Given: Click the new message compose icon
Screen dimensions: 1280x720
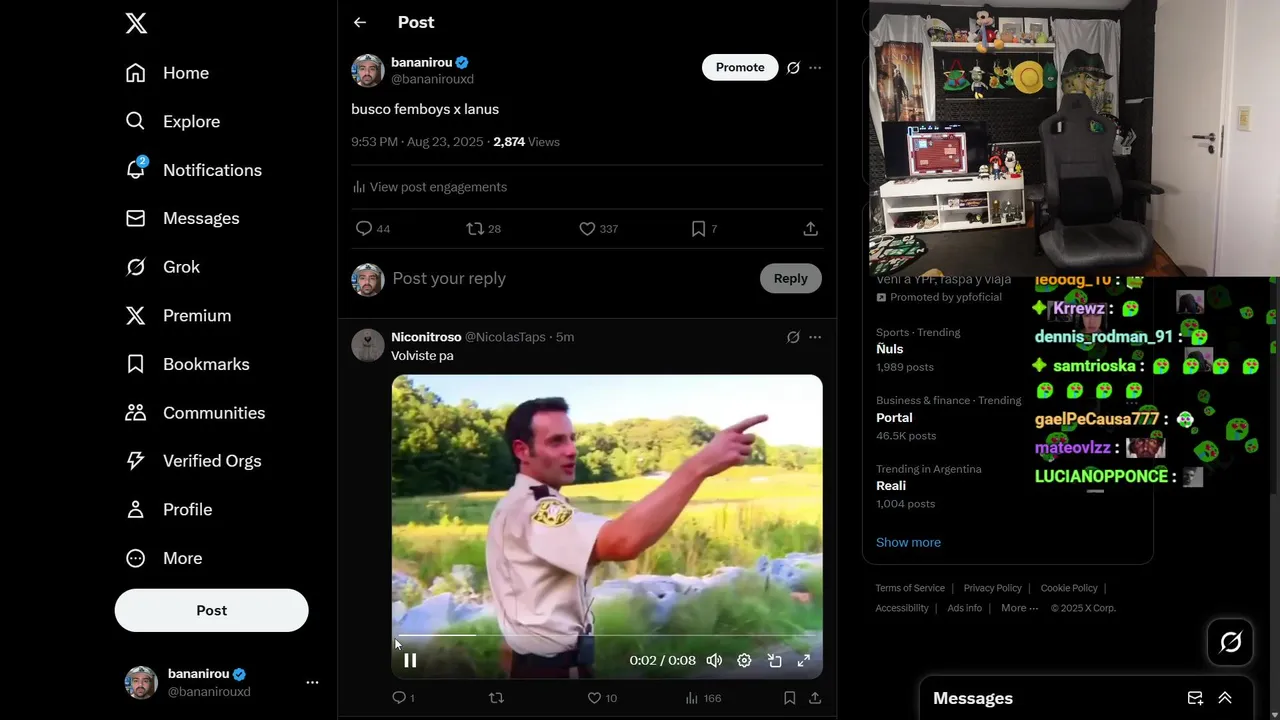Looking at the screenshot, I should (1195, 698).
